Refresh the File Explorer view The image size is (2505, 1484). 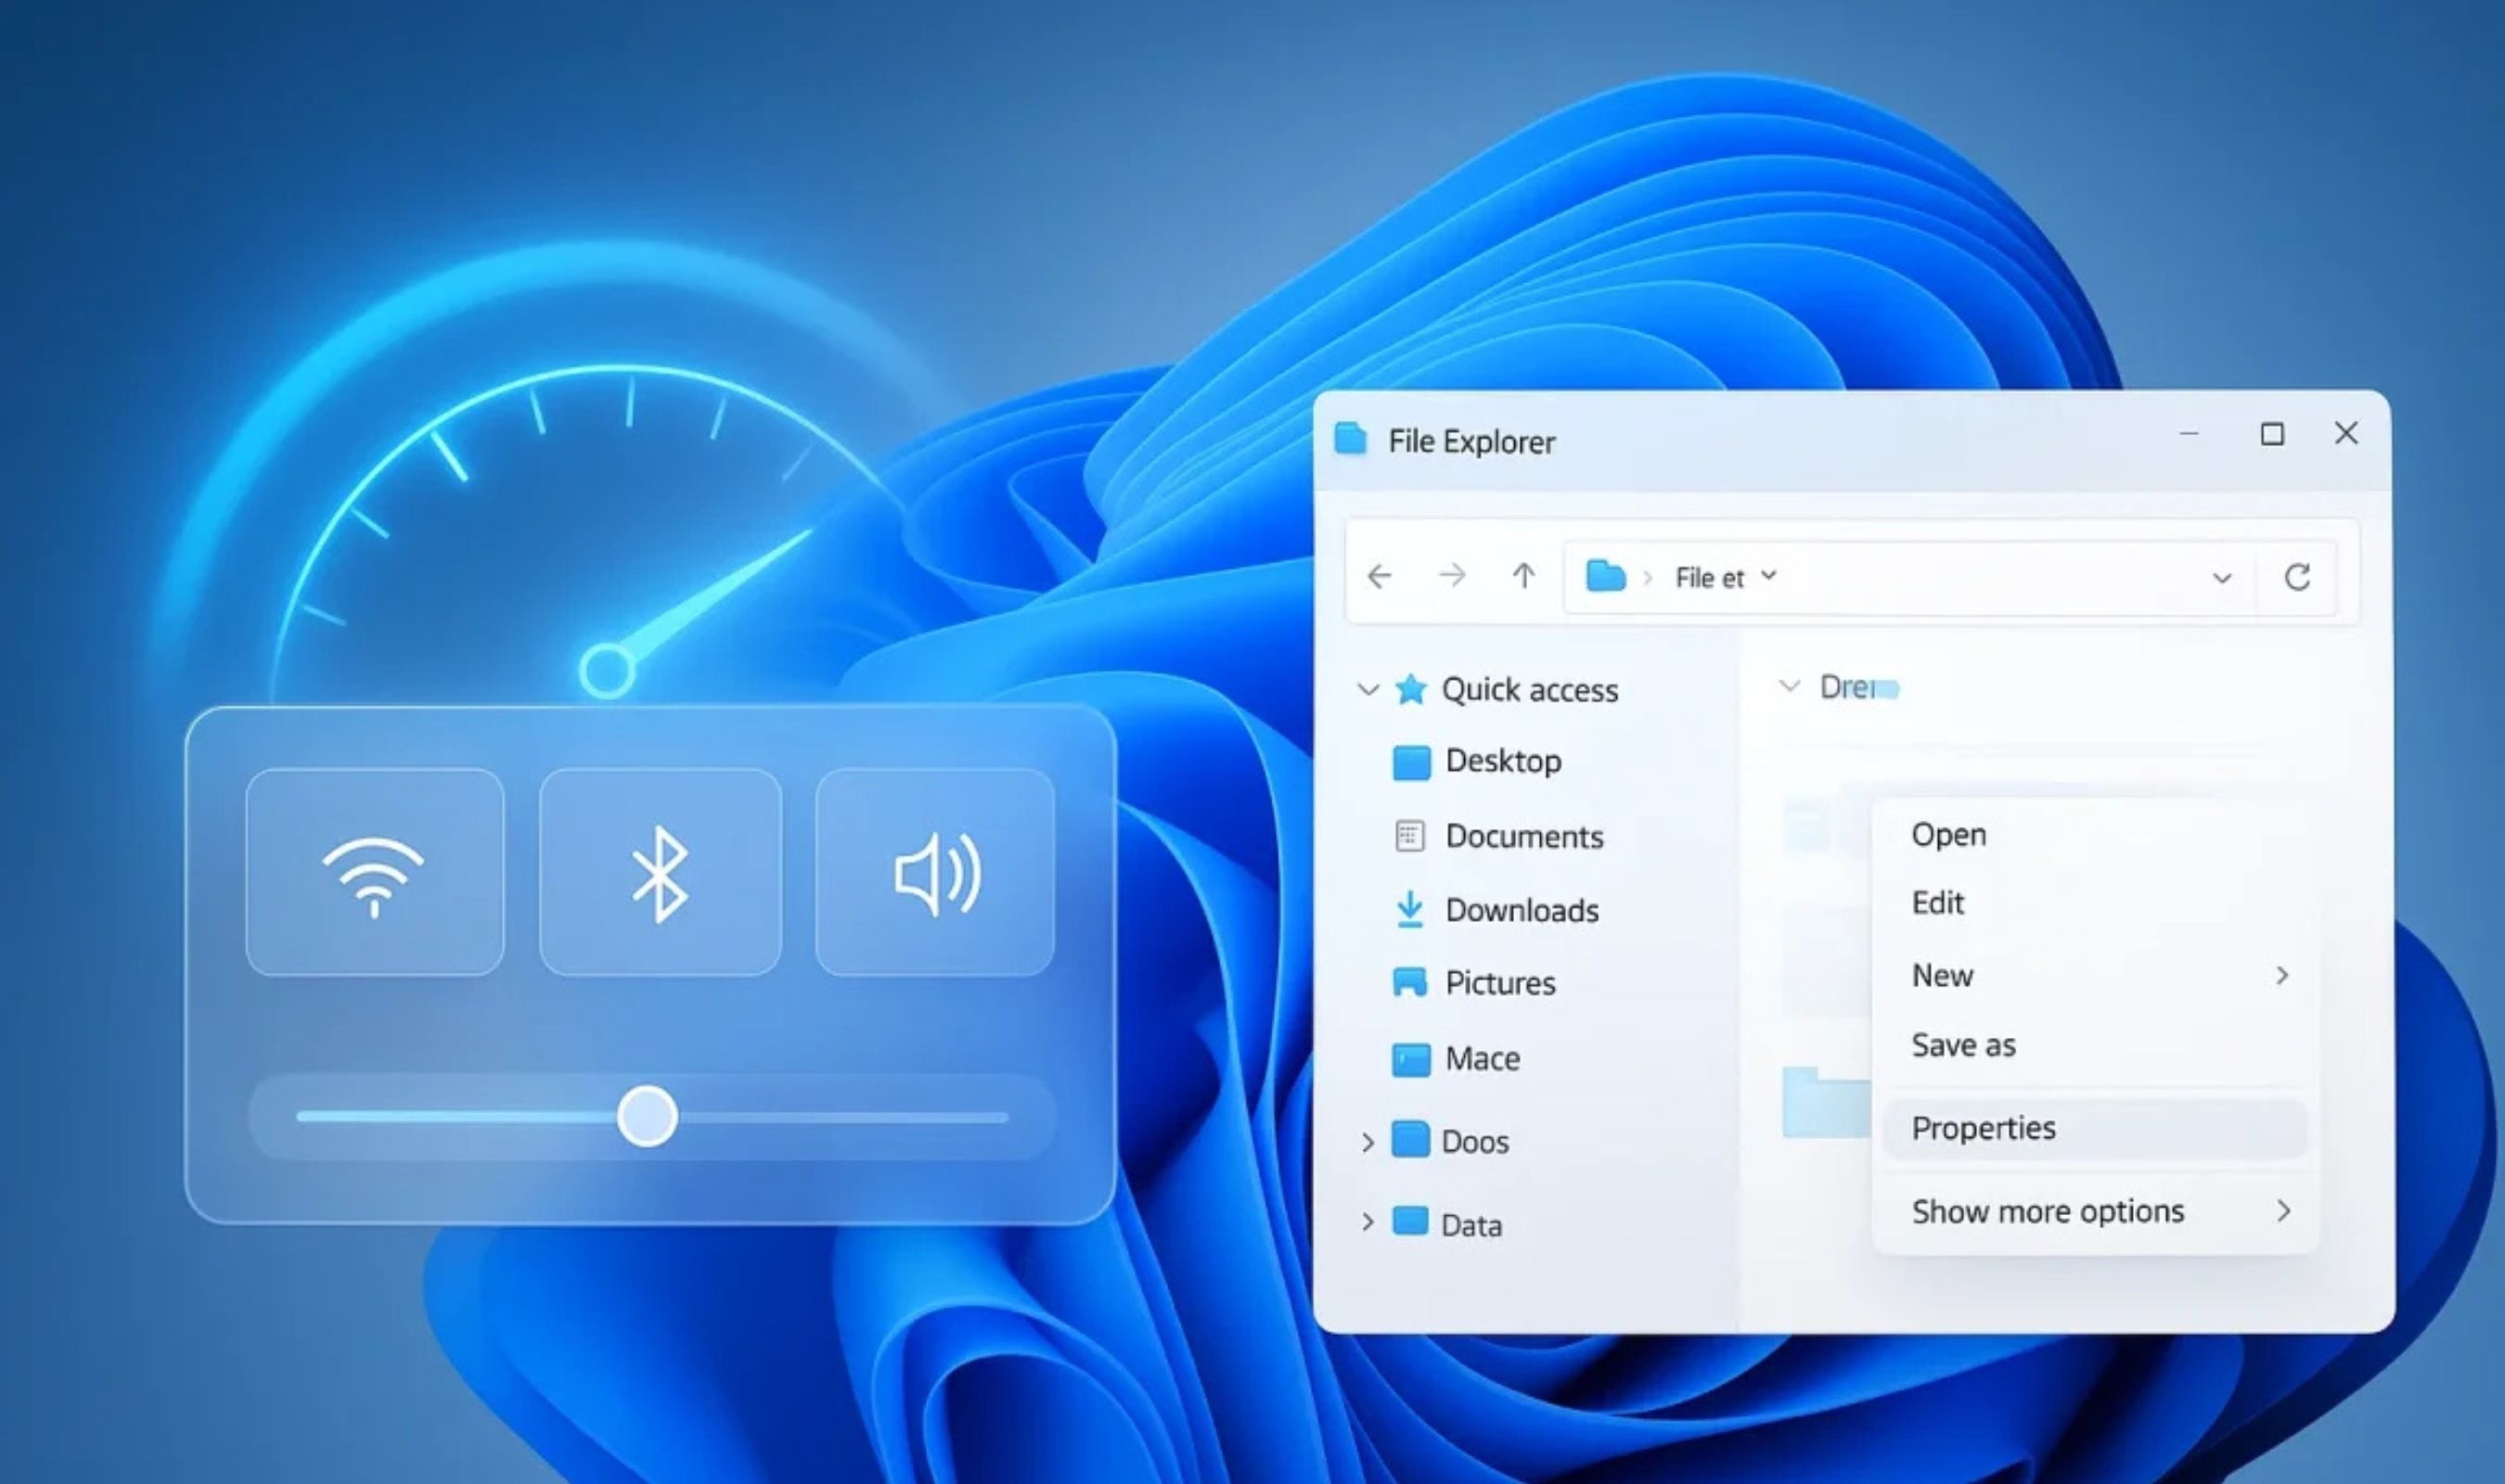click(2297, 577)
